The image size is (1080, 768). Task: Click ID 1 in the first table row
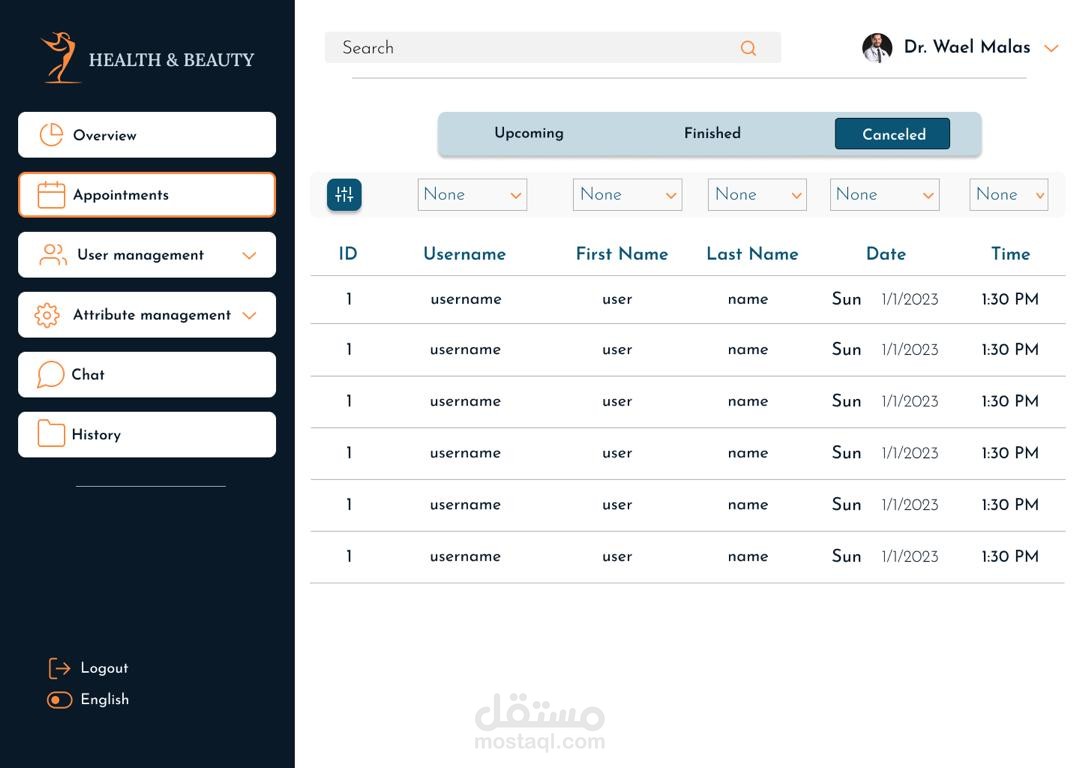click(349, 299)
